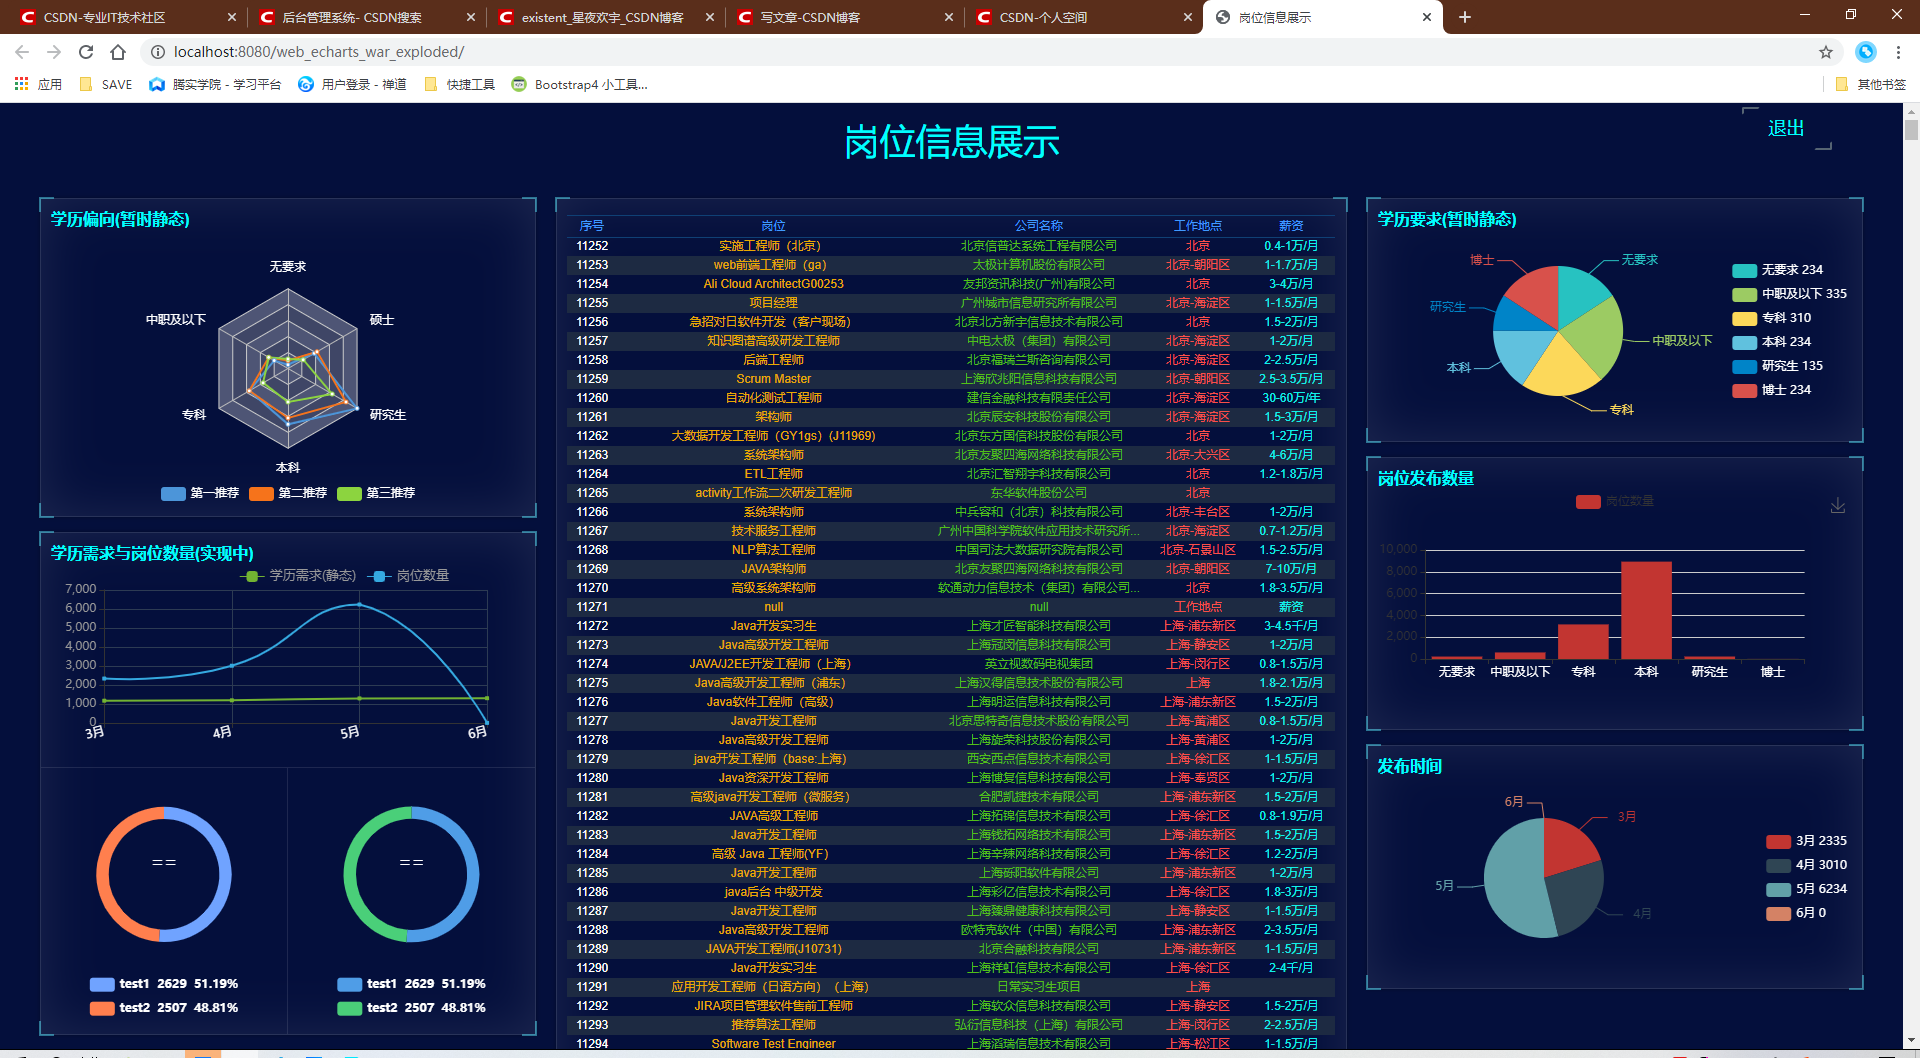This screenshot has width=1920, height=1058.
Task: Toggle 学历需求(静态) line legend
Action: (x=298, y=575)
